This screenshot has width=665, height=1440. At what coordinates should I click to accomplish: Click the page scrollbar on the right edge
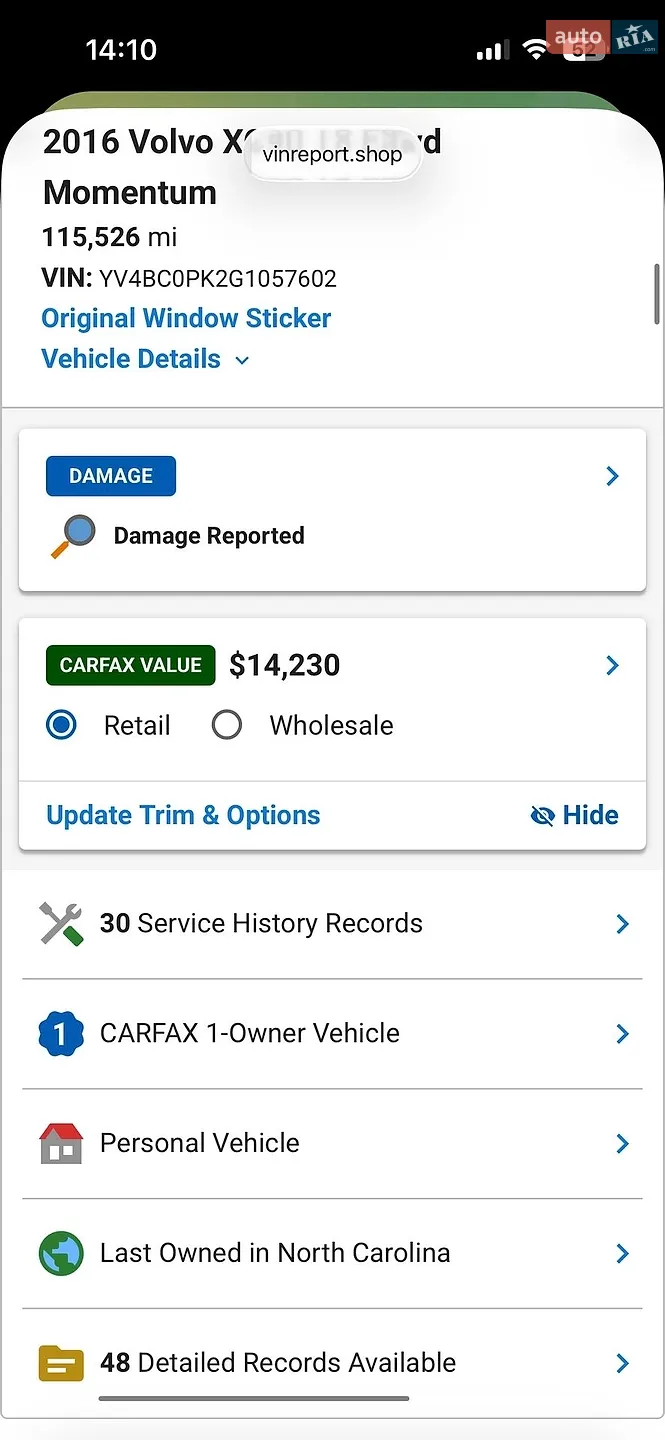[x=657, y=294]
